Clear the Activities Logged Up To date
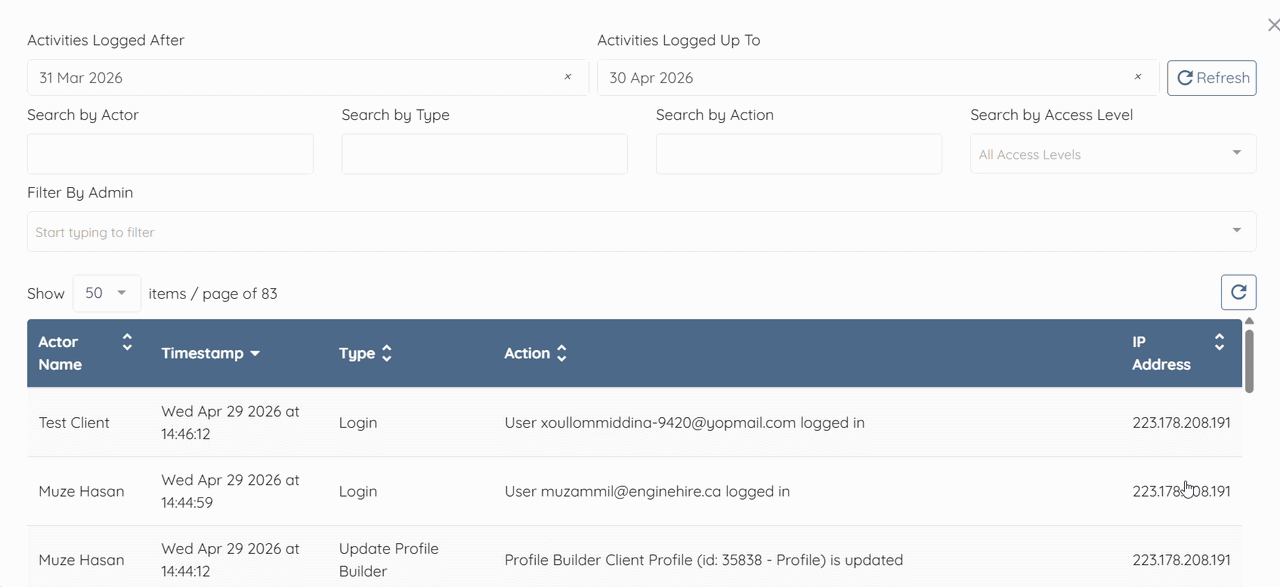This screenshot has width=1280, height=587. [1138, 78]
